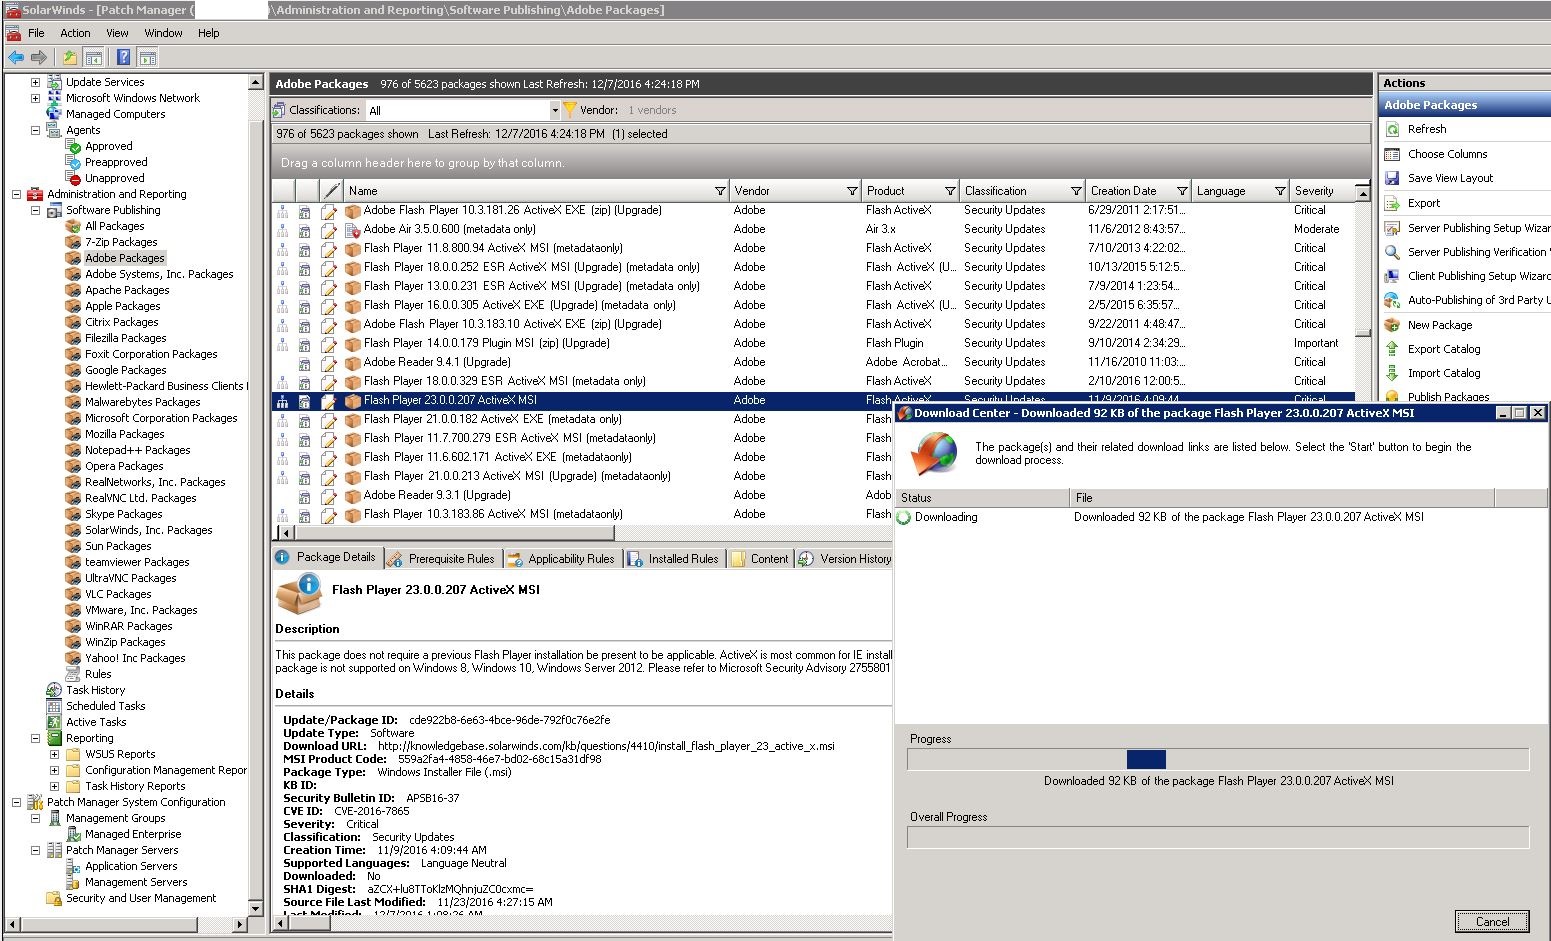Open the View menu
Image resolution: width=1551 pixels, height=941 pixels.
point(117,33)
